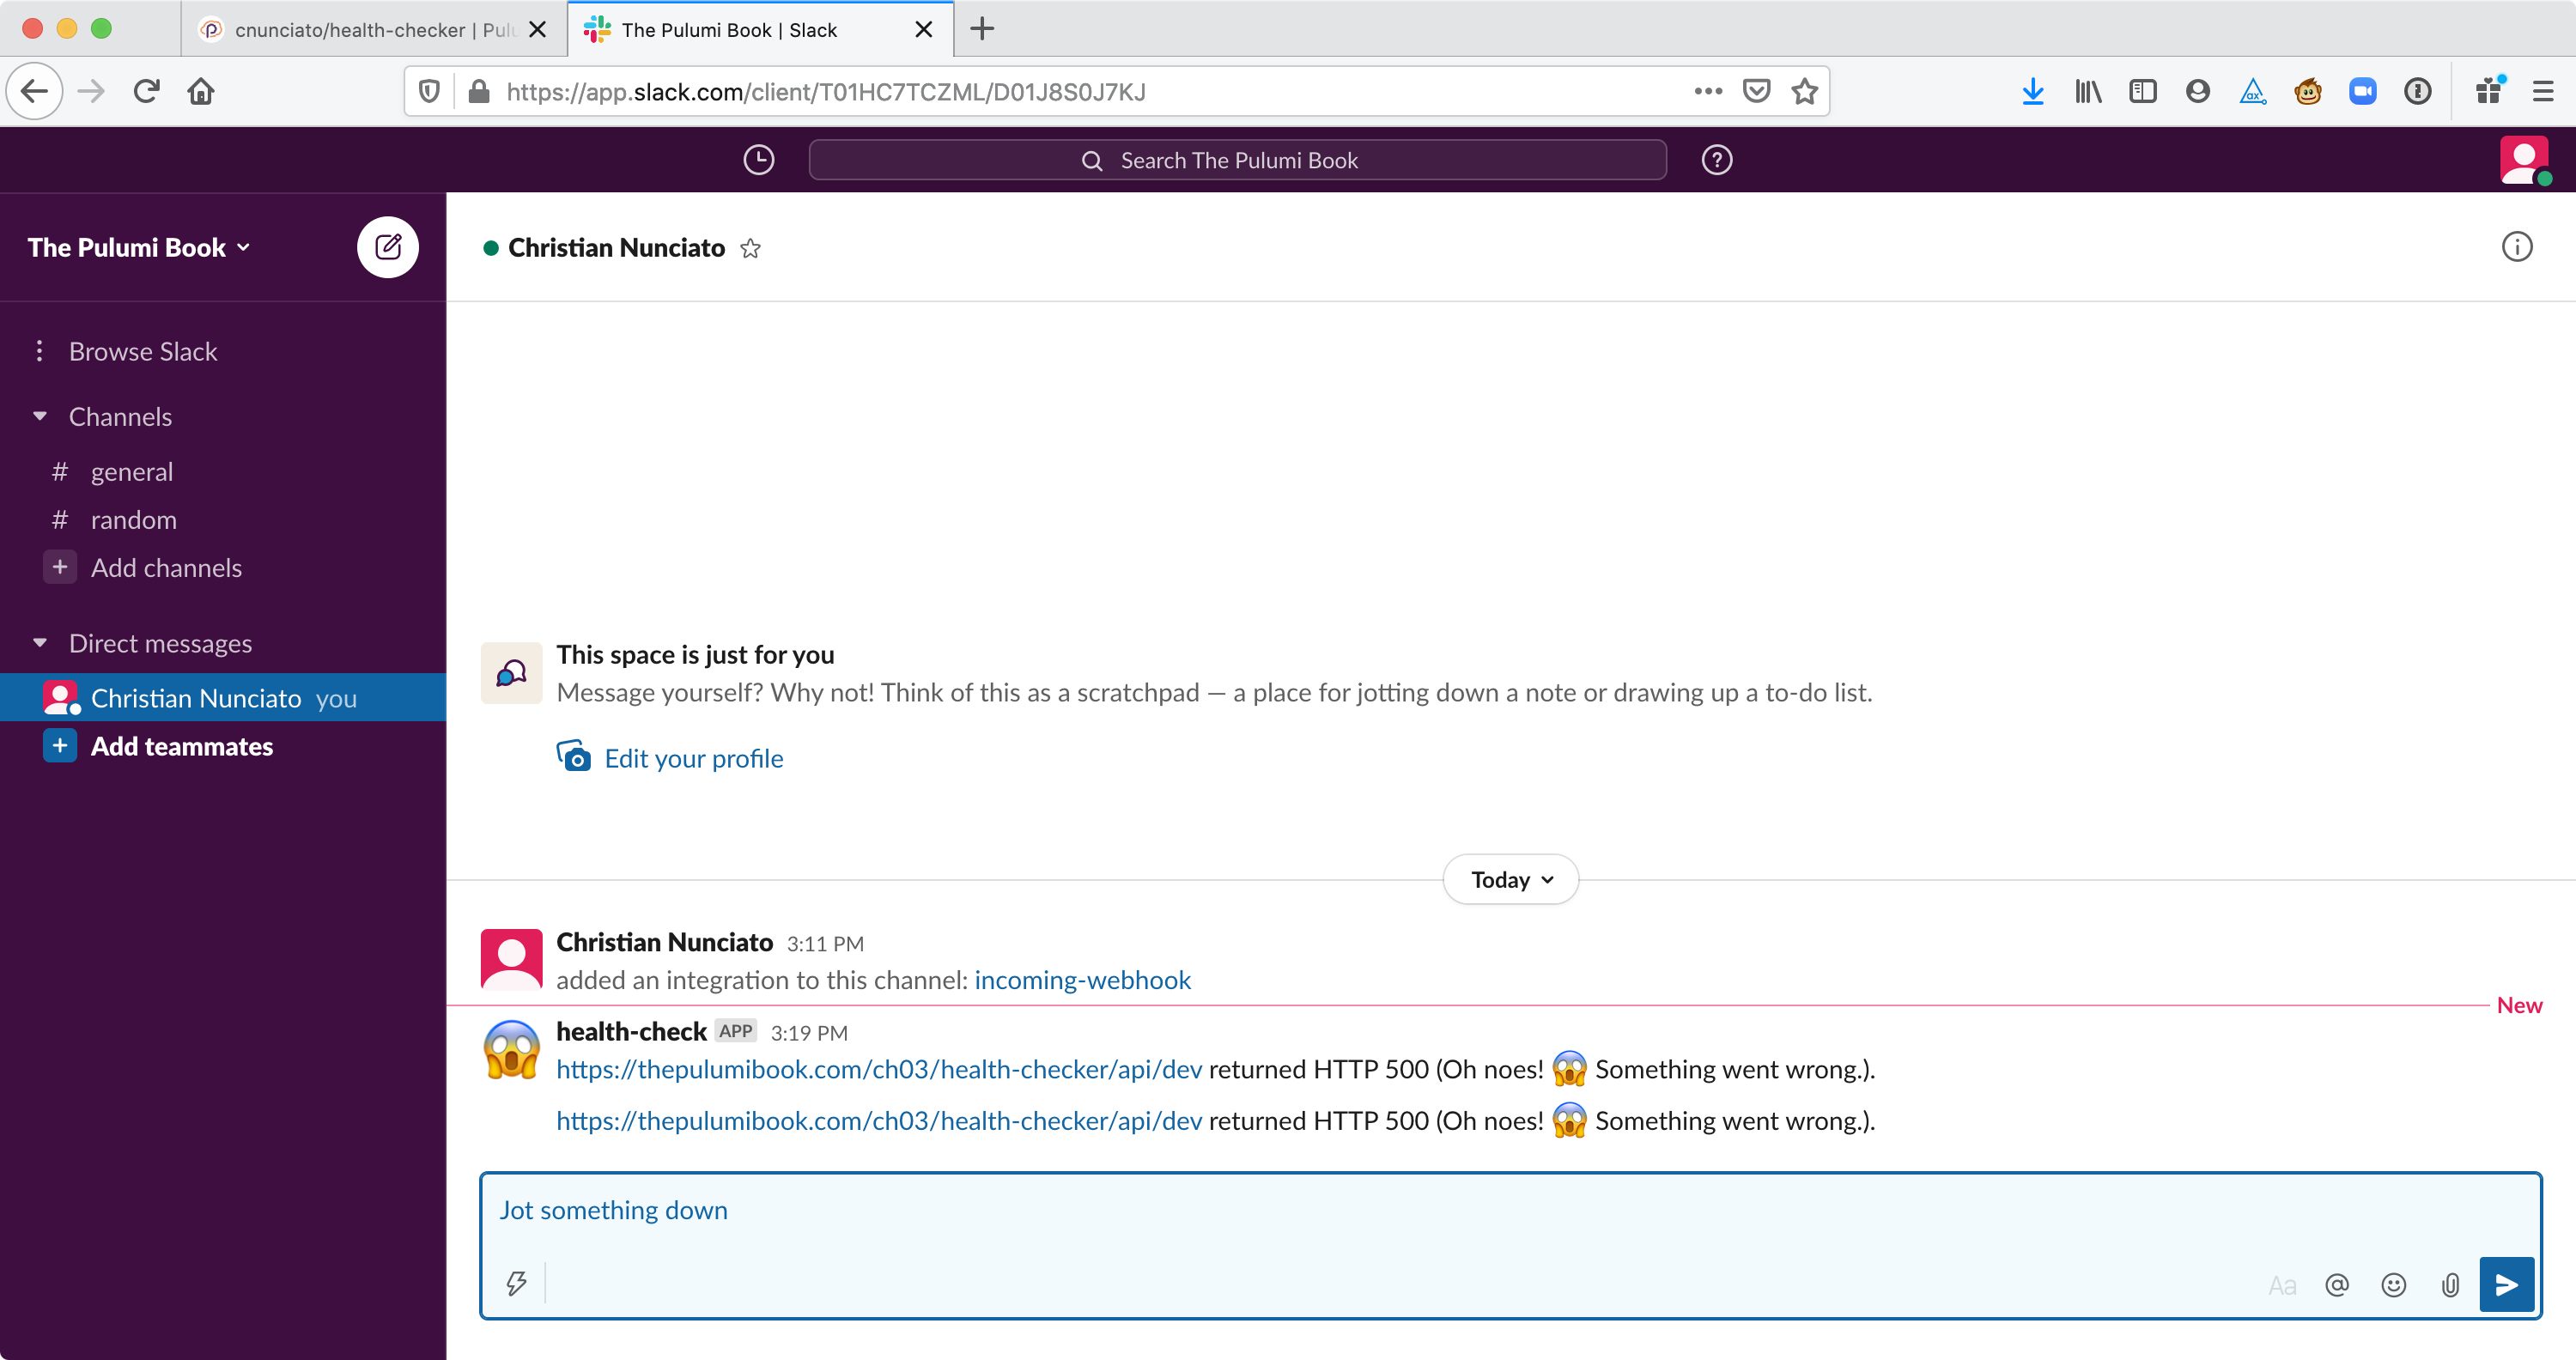
Task: Bookmark this page with star icon
Action: 1805,91
